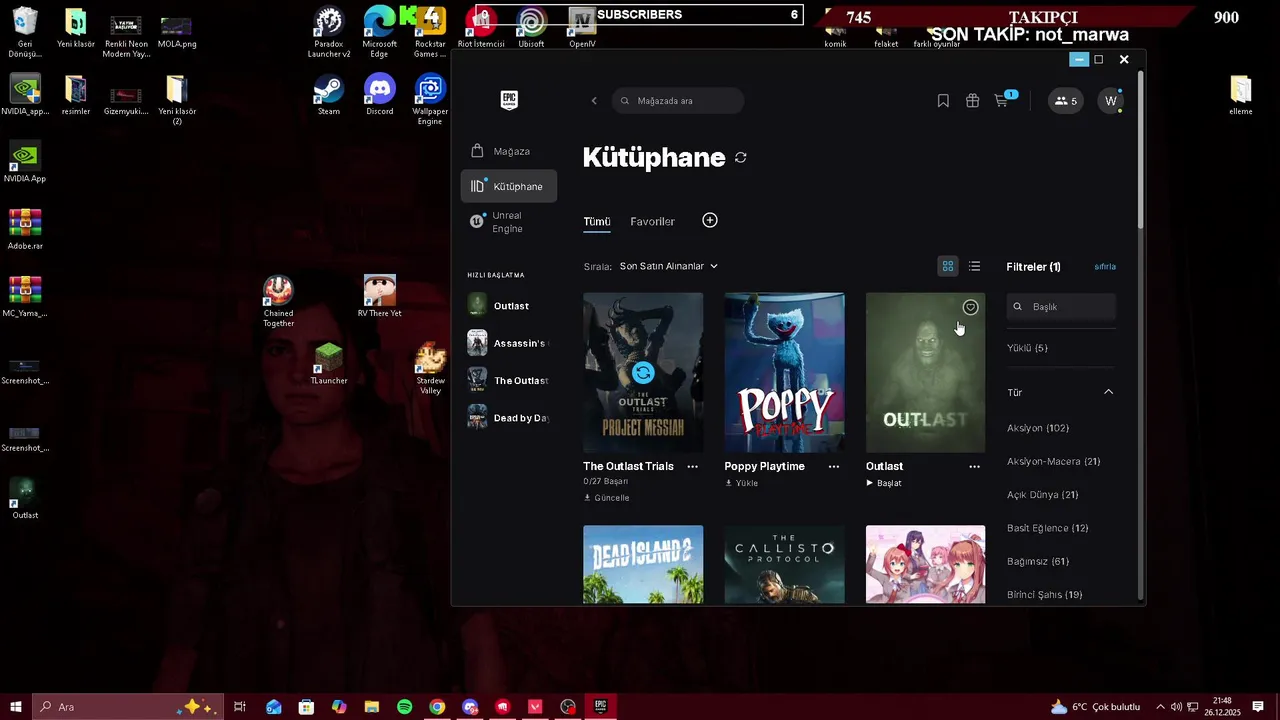Select Unreal Engine in the sidebar
1280x720 pixels.
point(509,222)
